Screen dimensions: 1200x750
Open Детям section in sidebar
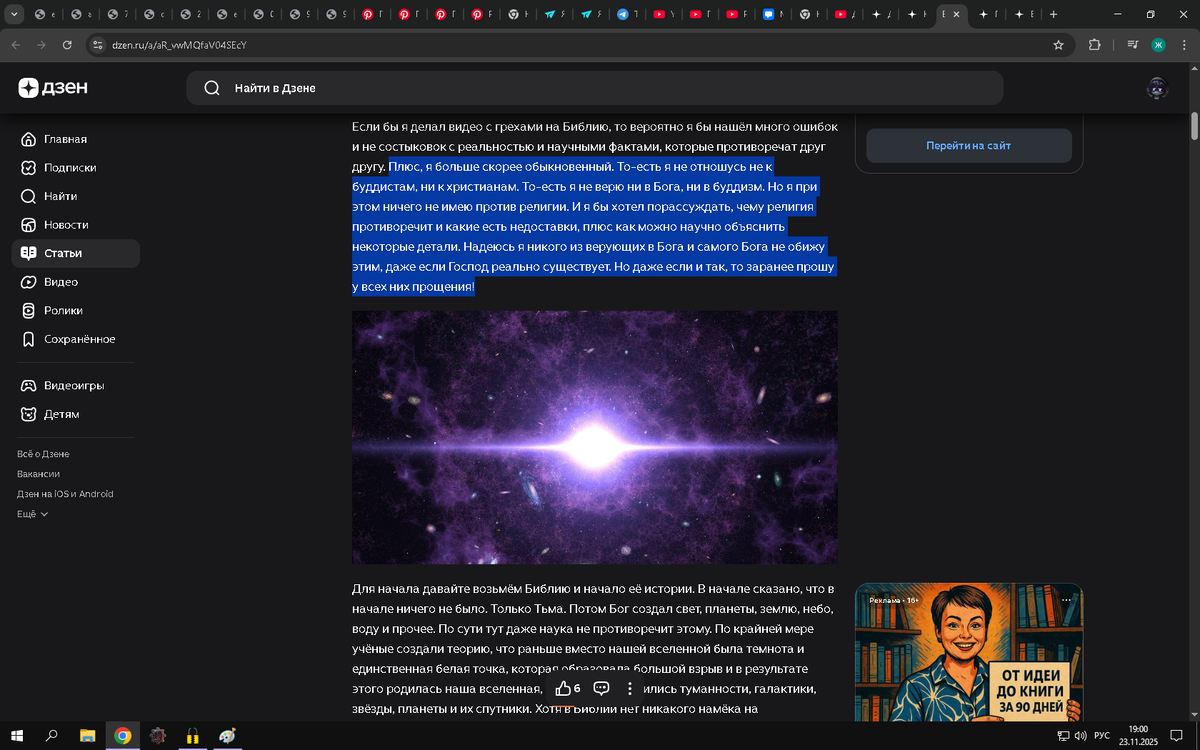(x=76, y=414)
